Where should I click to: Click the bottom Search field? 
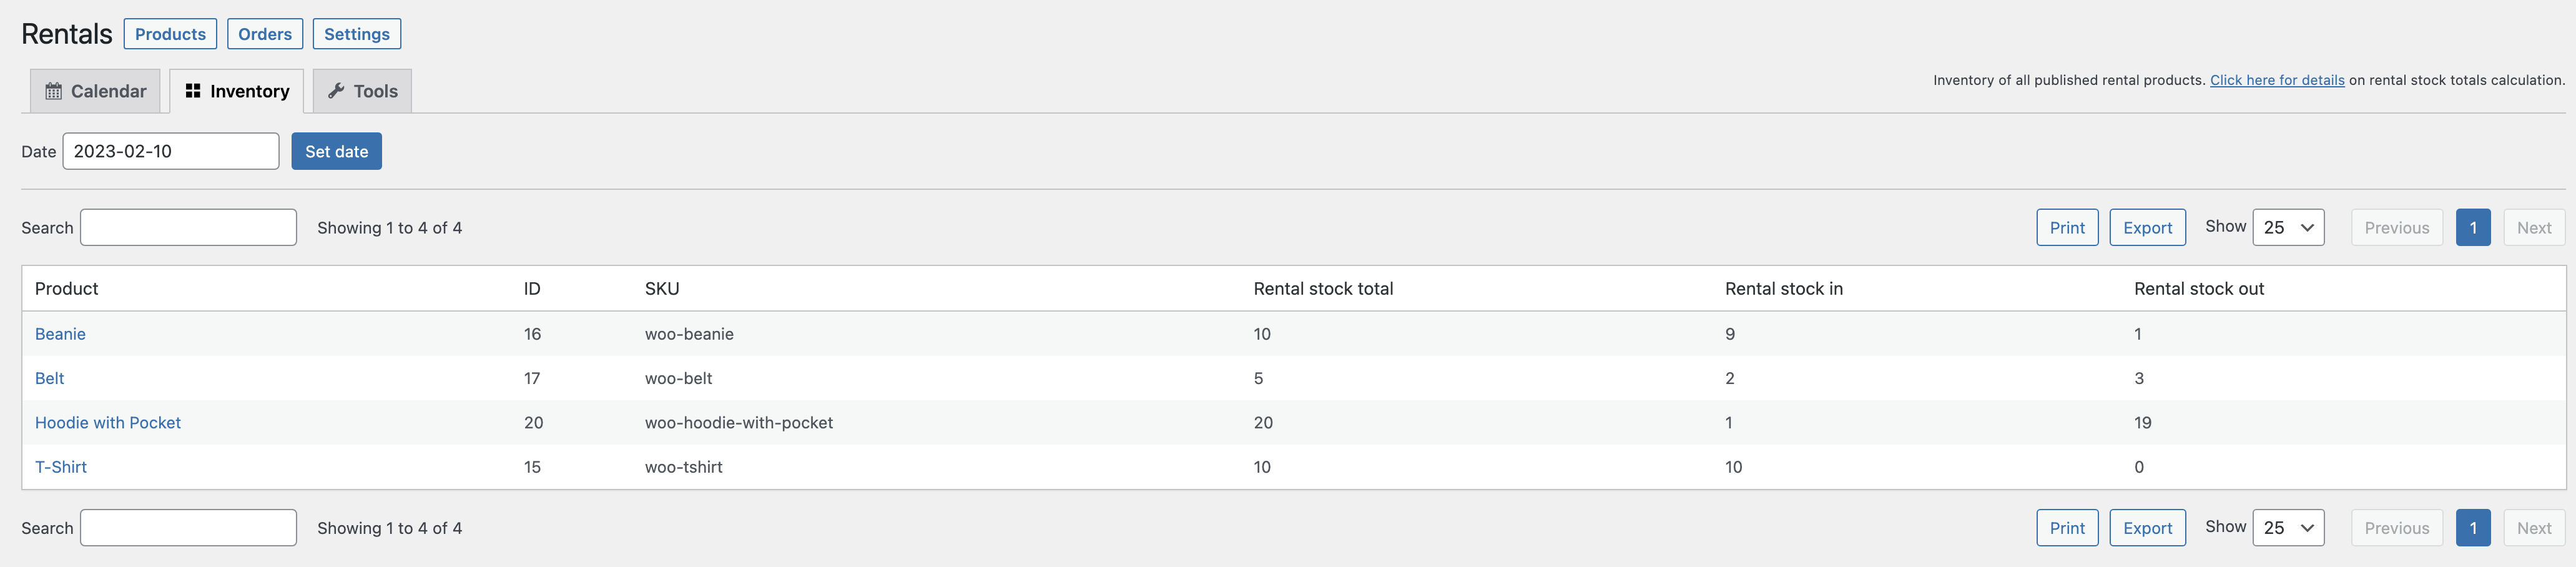coord(188,528)
